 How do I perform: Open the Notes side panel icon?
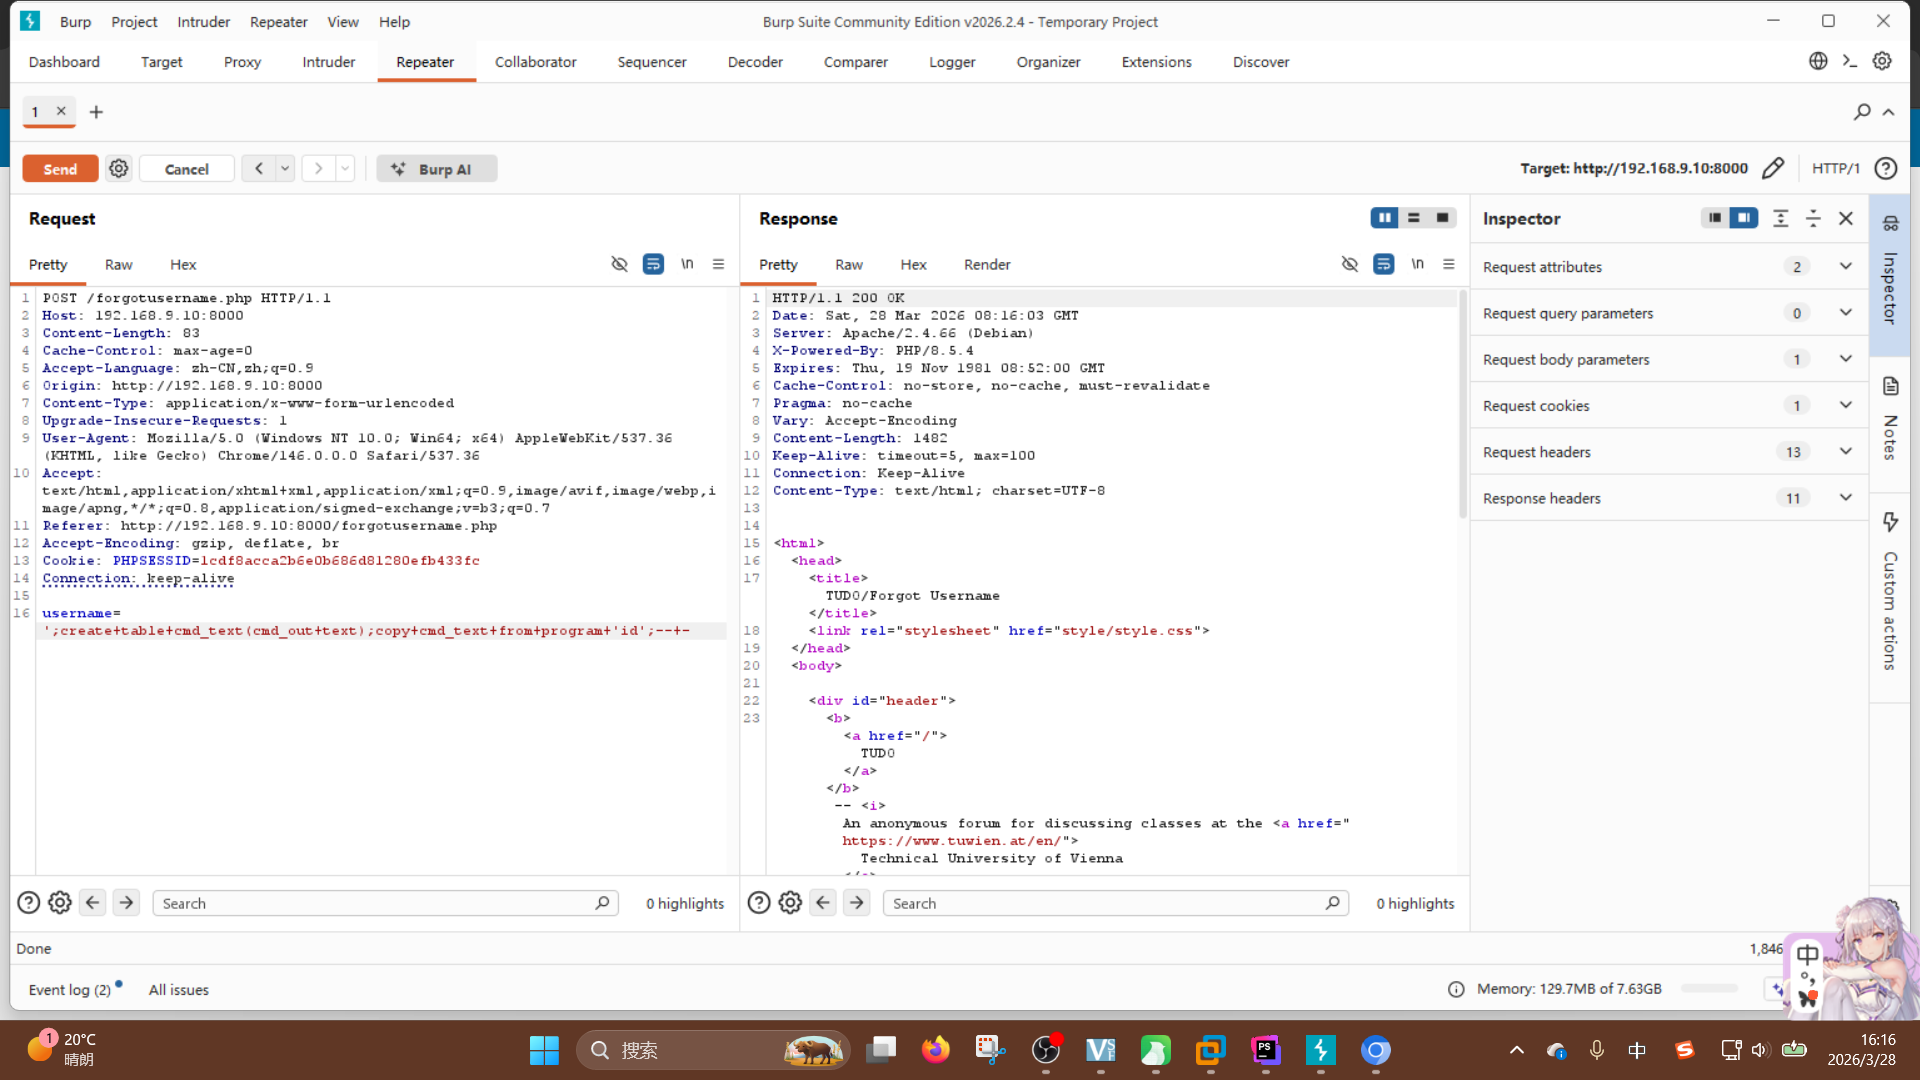click(x=1890, y=387)
